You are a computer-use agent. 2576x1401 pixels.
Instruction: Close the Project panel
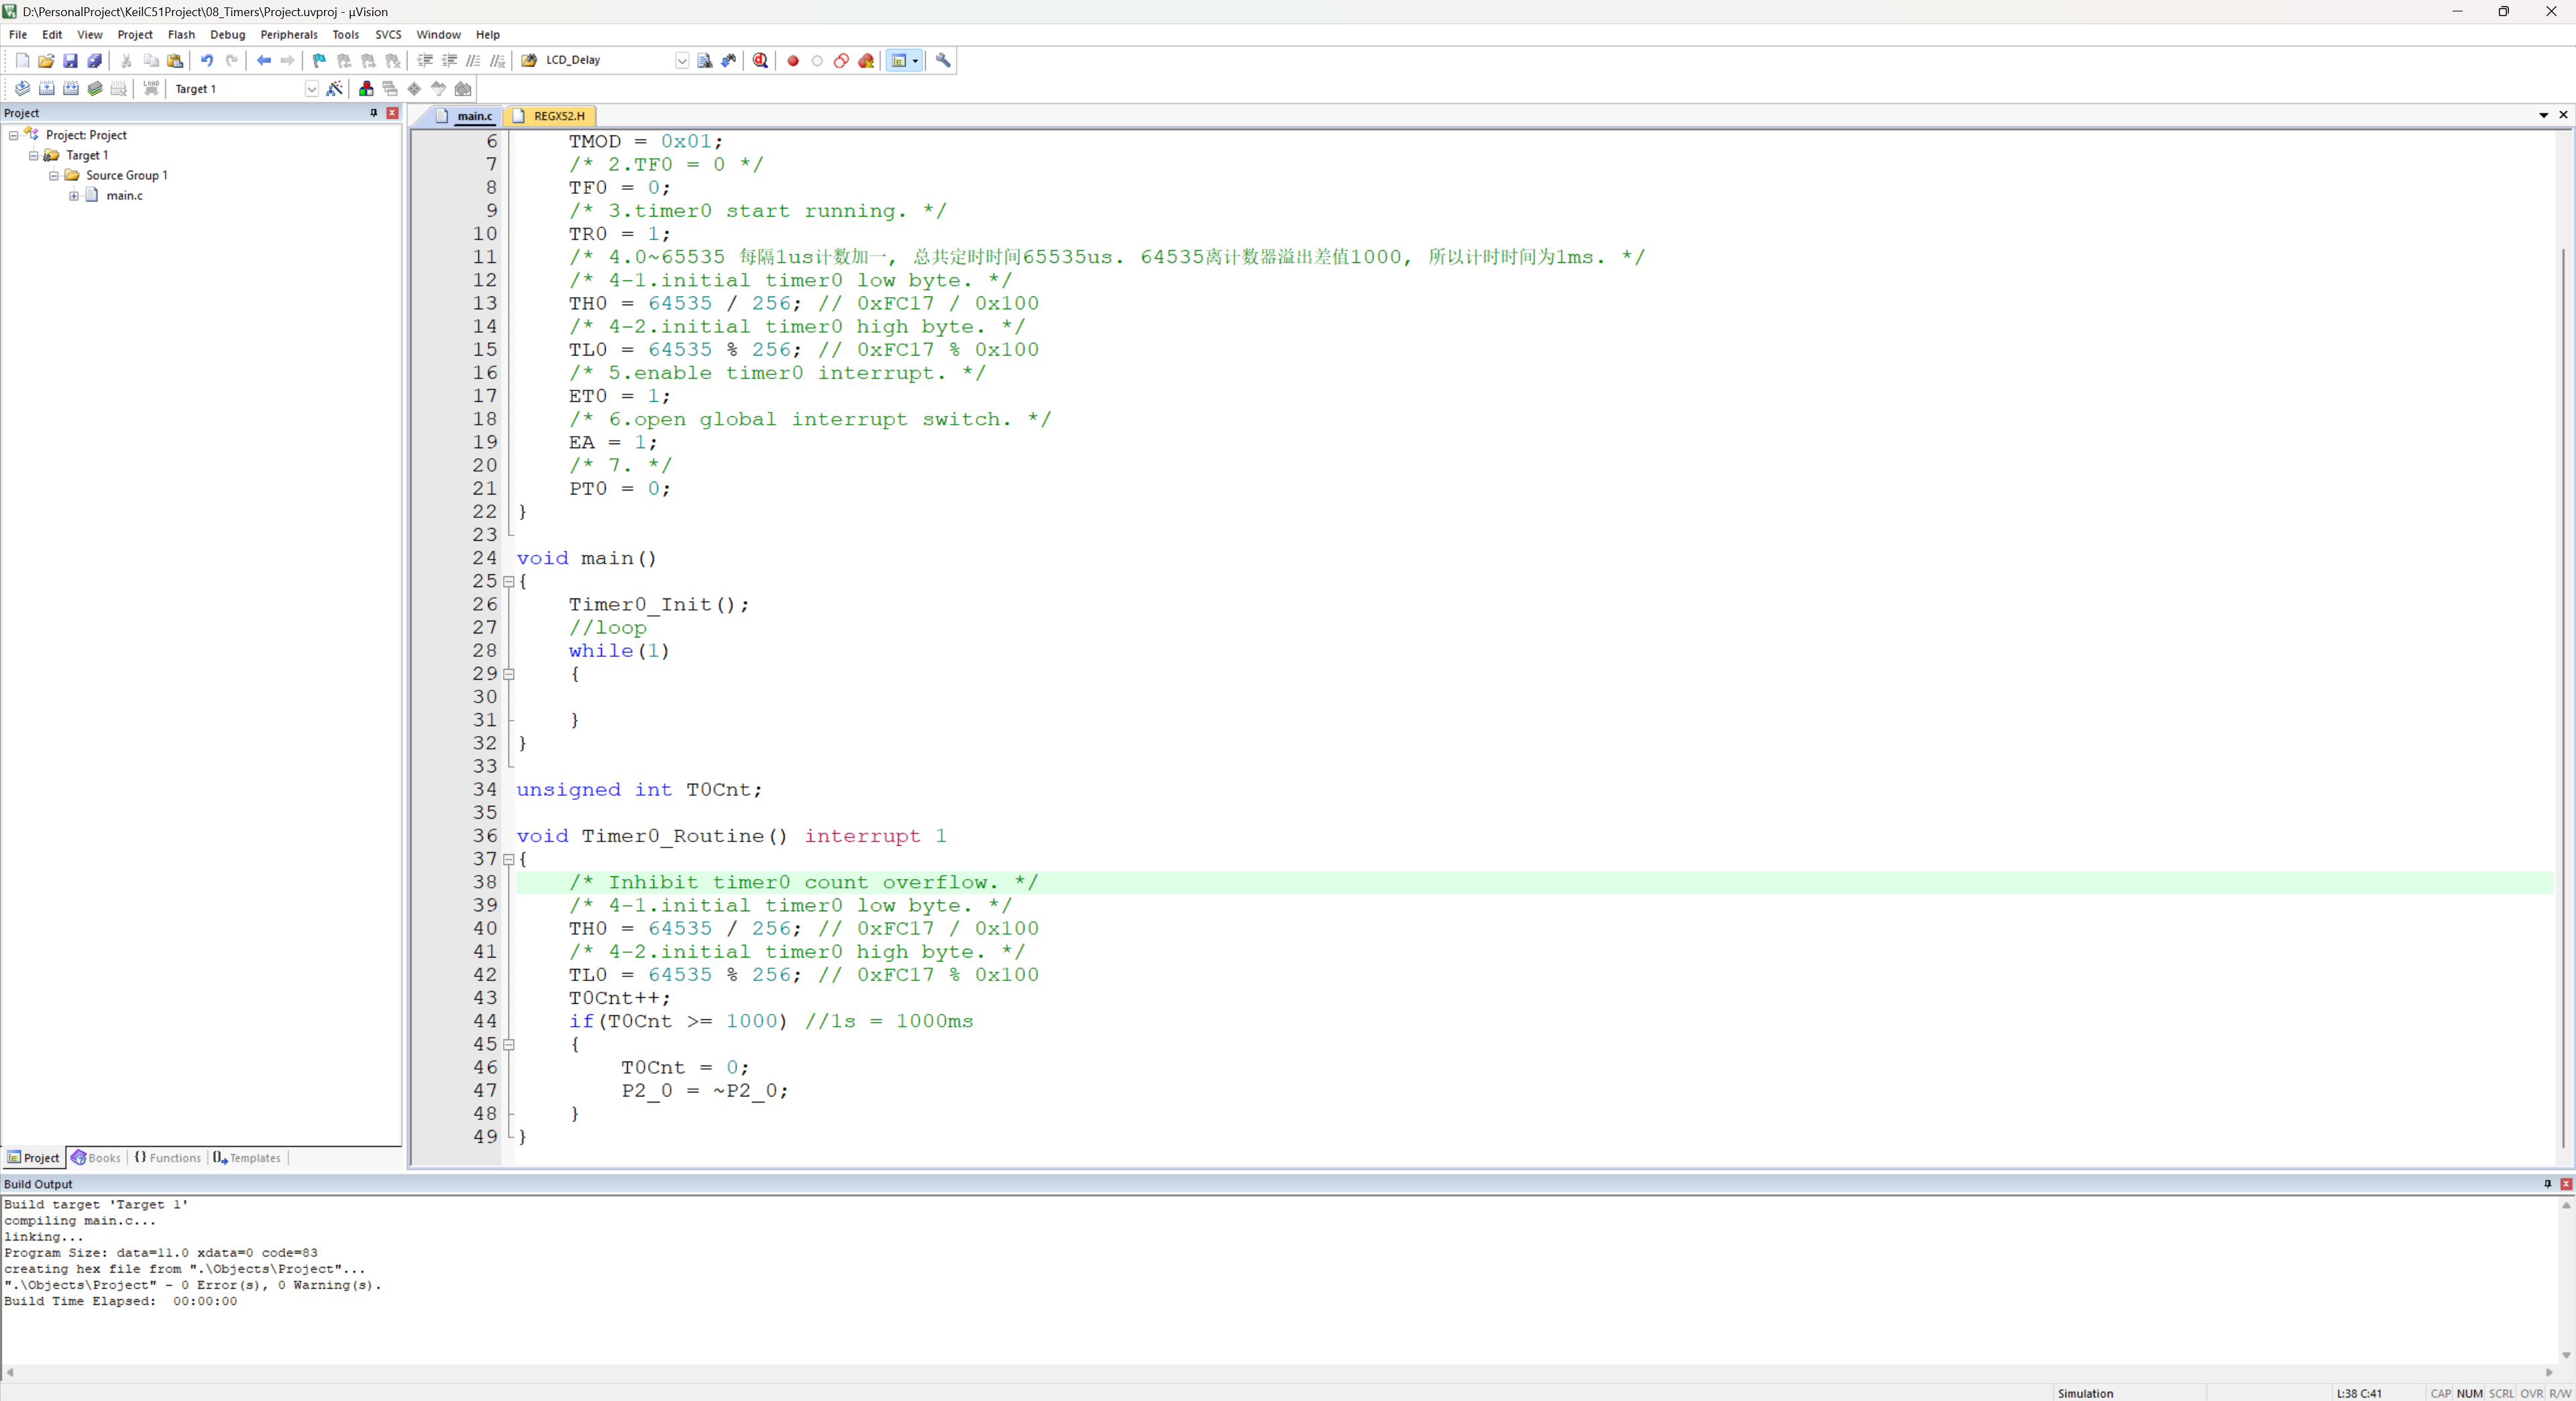pos(393,113)
